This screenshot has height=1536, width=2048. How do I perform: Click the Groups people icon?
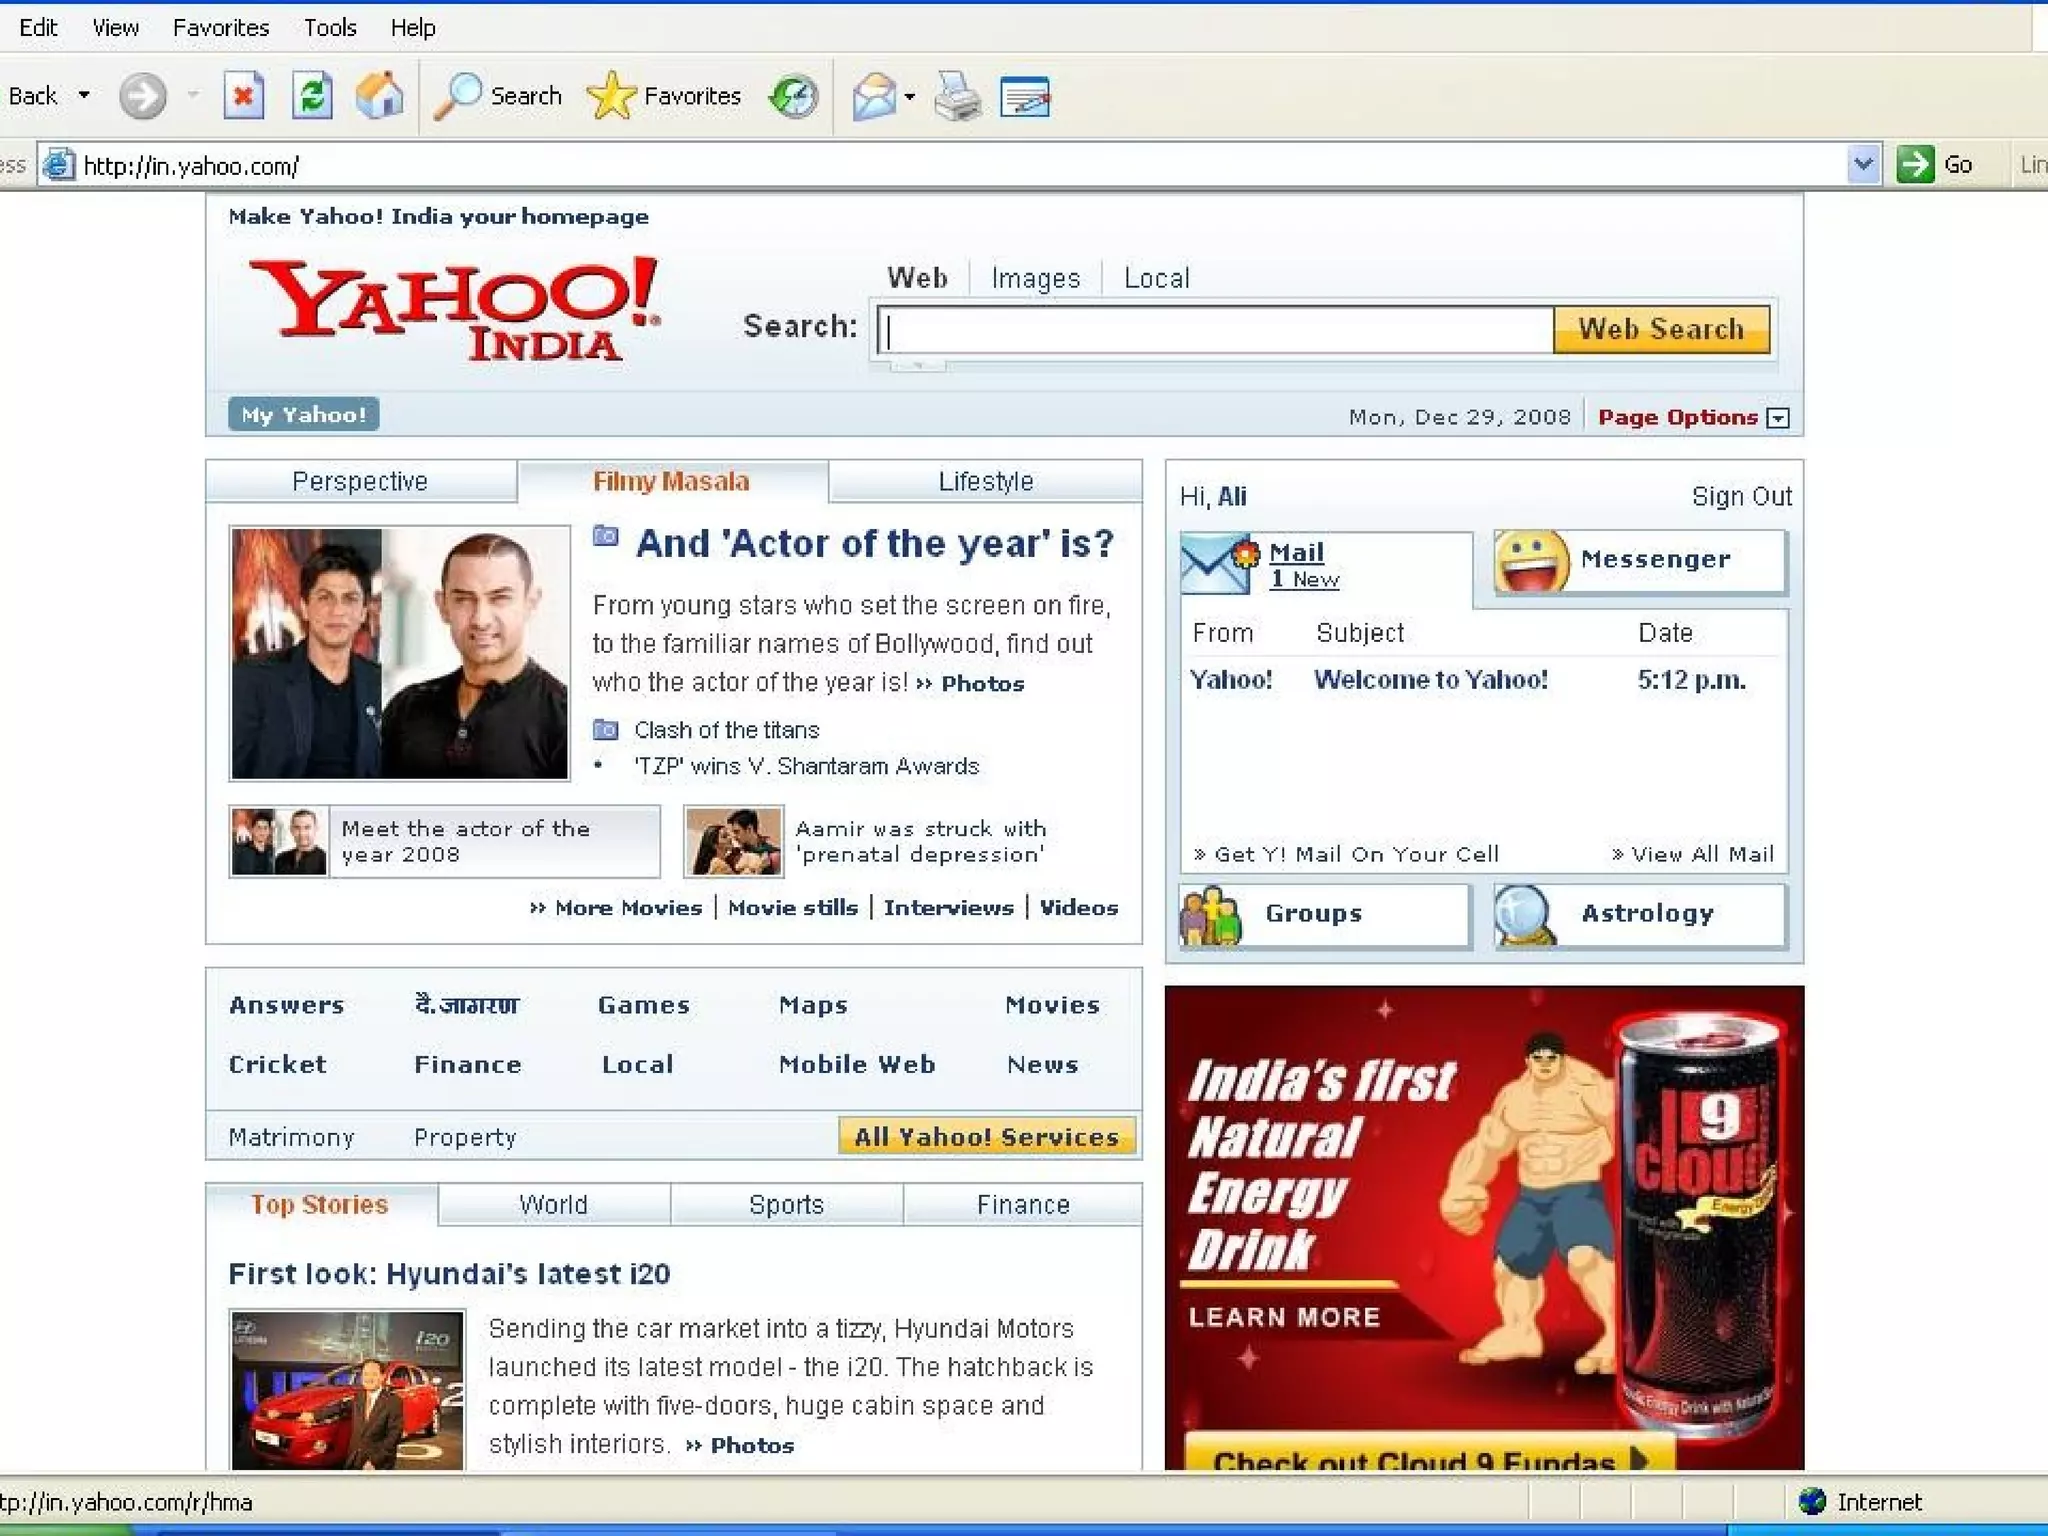click(1210, 915)
